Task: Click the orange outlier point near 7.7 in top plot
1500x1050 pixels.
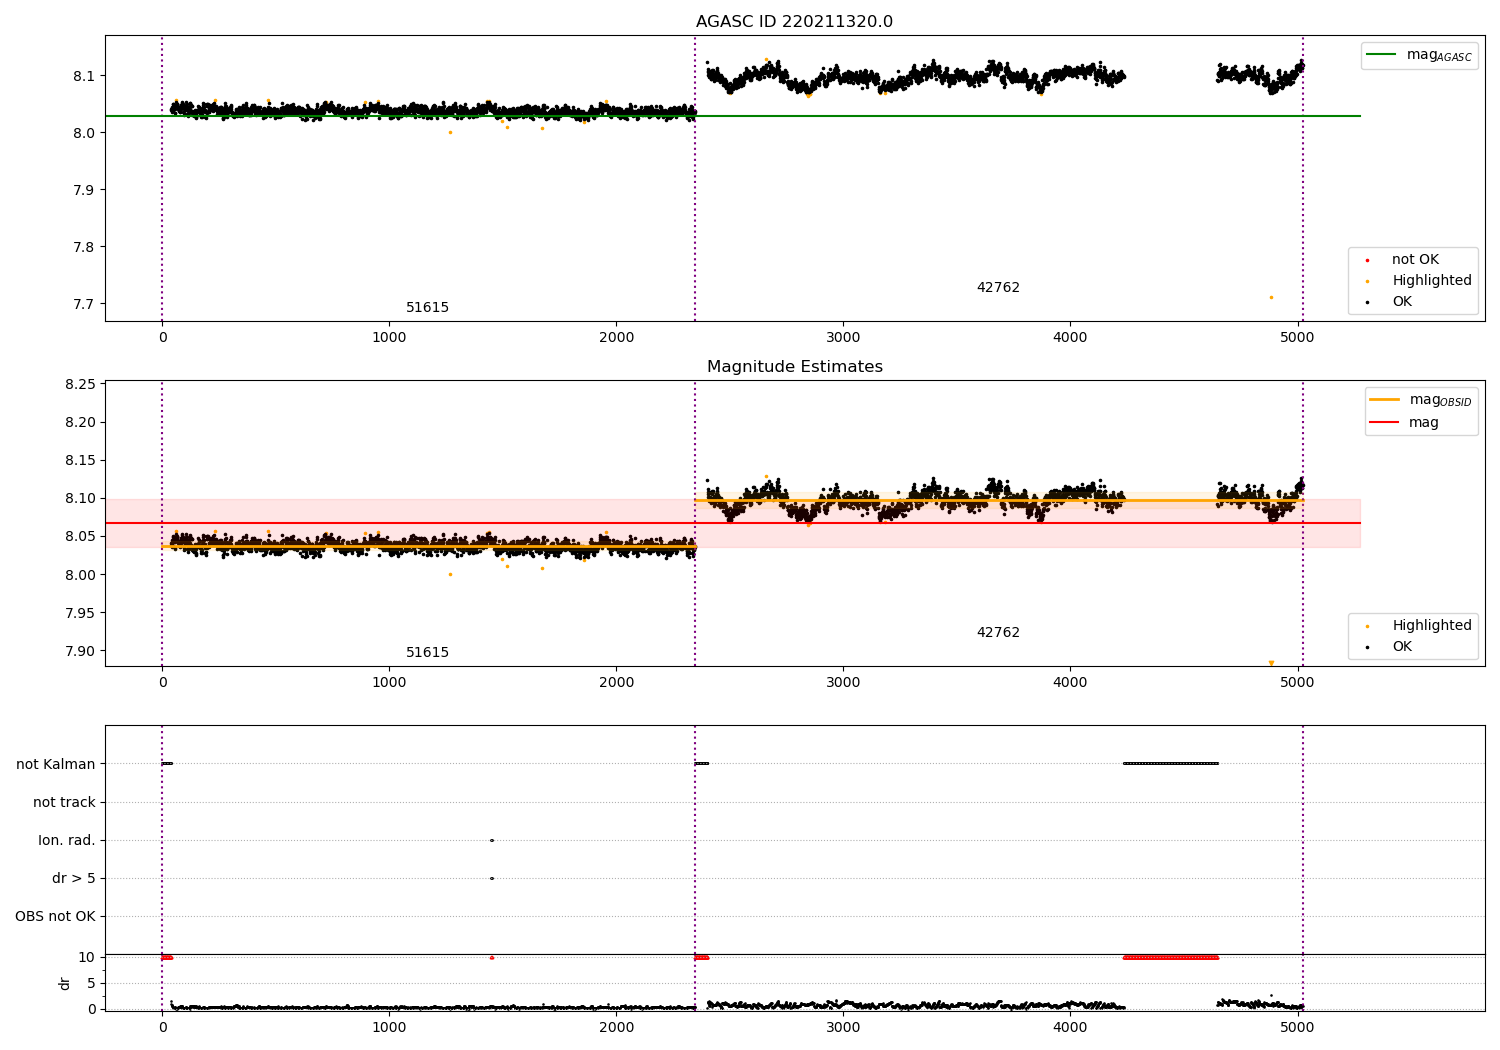Action: point(1271,297)
